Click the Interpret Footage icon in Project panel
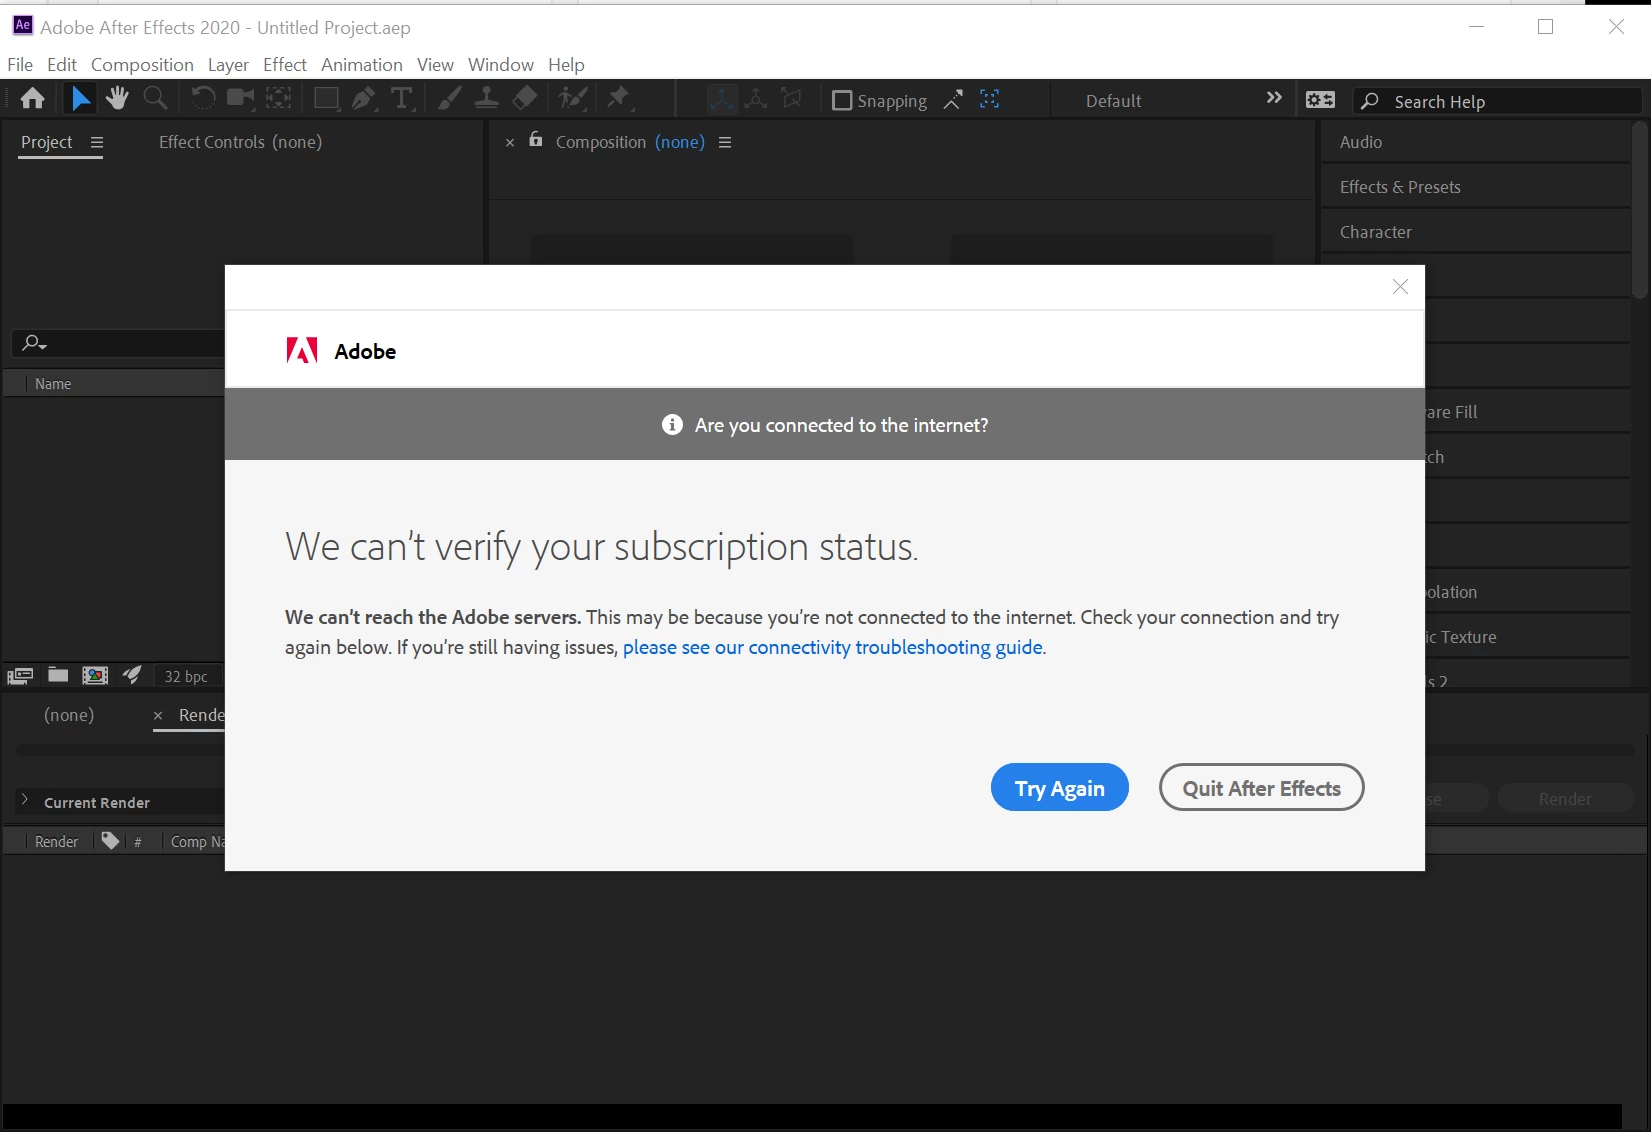The width and height of the screenshot is (1651, 1132). point(20,676)
